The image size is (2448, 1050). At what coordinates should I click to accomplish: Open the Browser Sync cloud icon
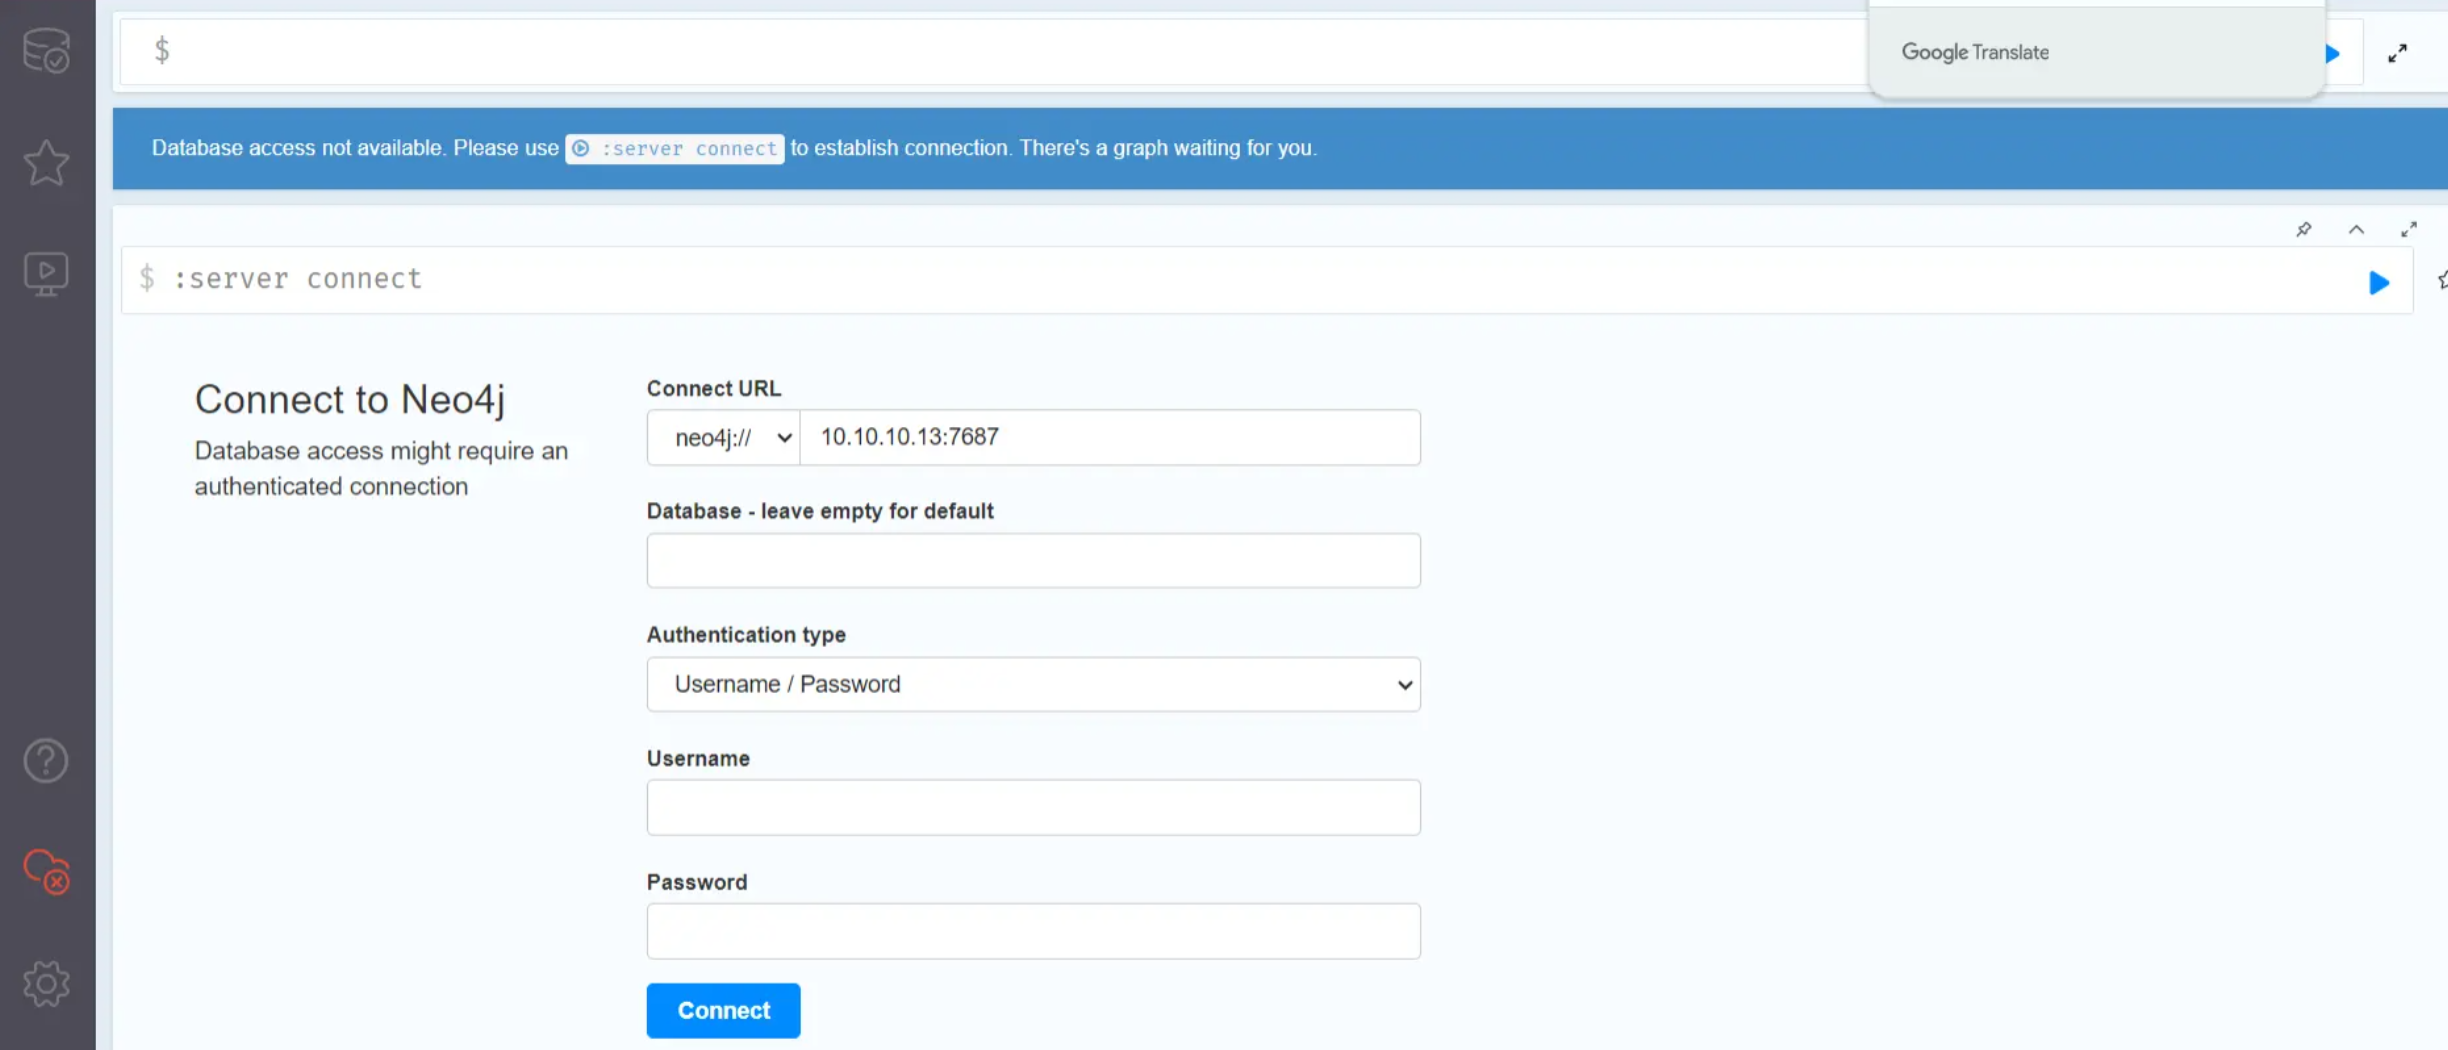tap(46, 872)
